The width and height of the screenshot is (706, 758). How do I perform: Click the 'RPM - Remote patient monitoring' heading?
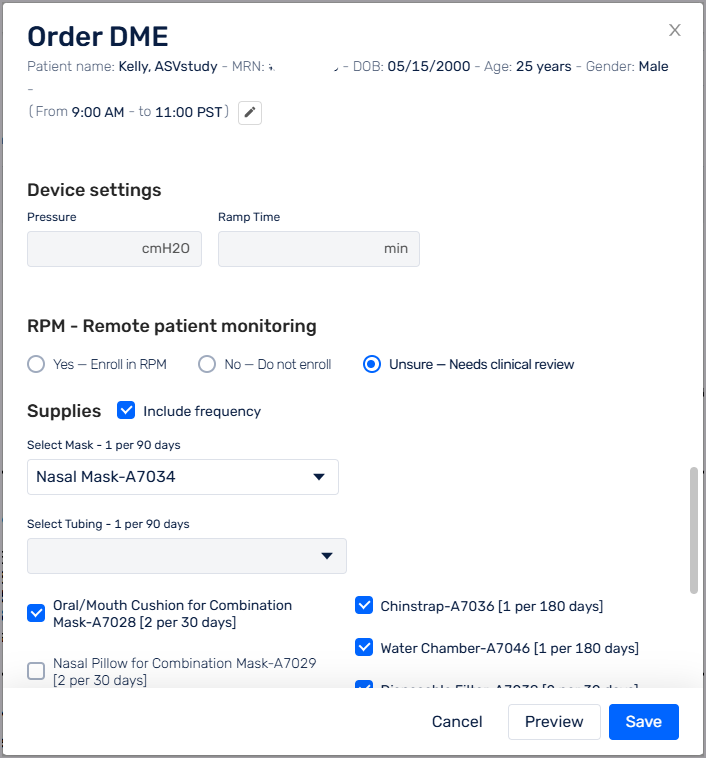click(172, 326)
